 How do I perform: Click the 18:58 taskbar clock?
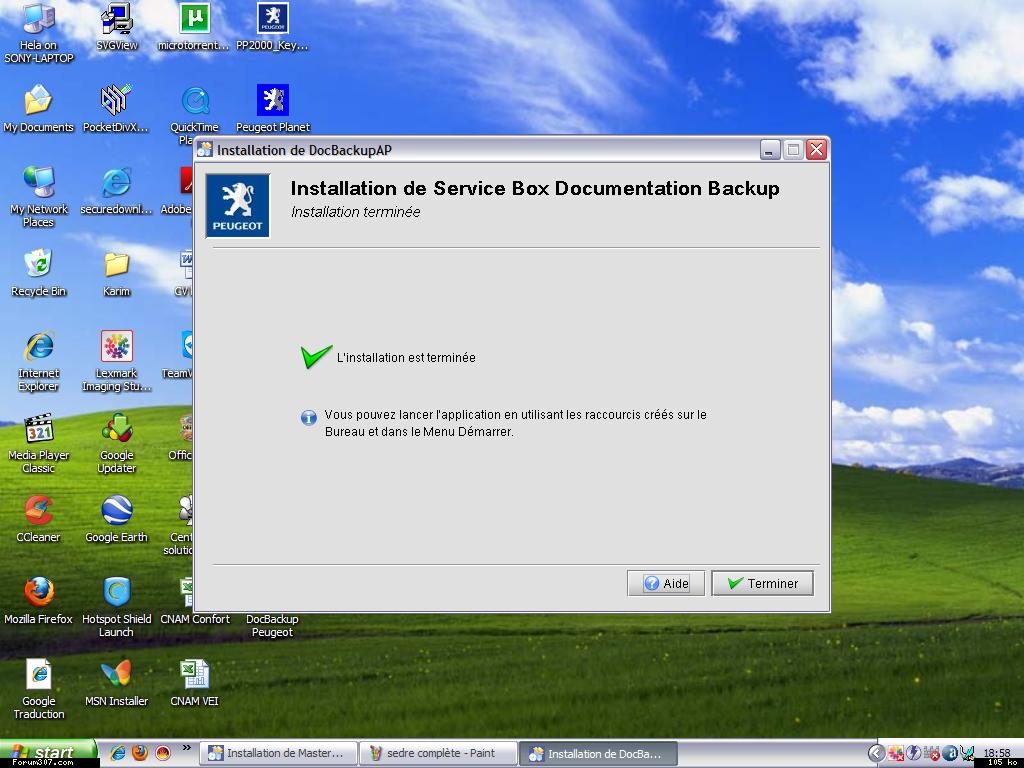(997, 753)
